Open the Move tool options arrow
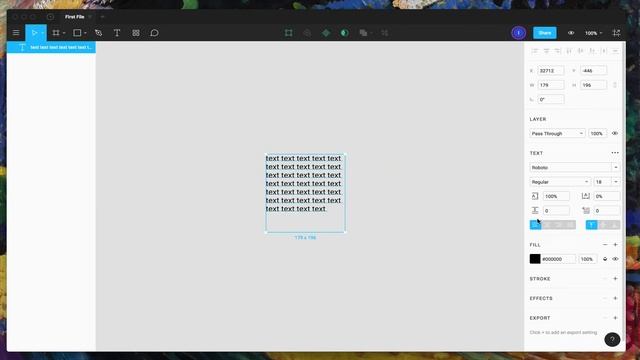640x360 pixels. point(42,33)
